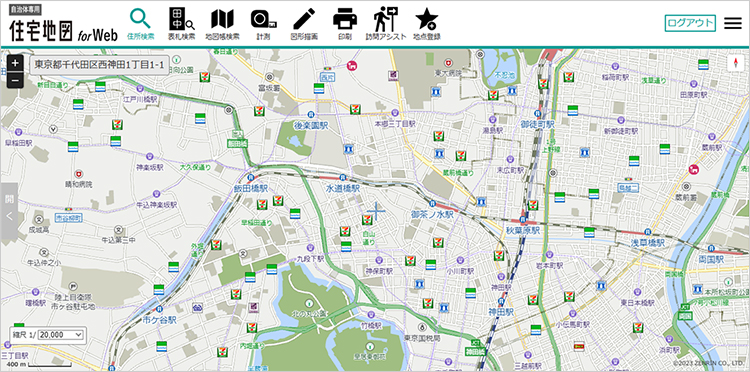
Task: Click the 地点登録 star icon
Action: click(427, 24)
